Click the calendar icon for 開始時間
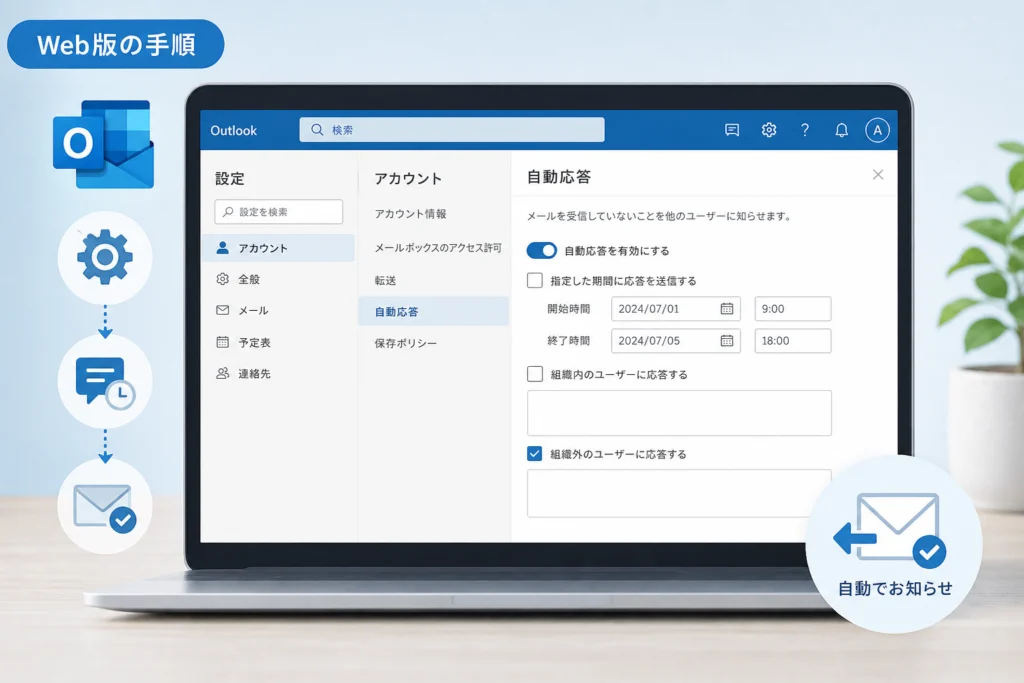The width and height of the screenshot is (1024, 683). (x=727, y=309)
